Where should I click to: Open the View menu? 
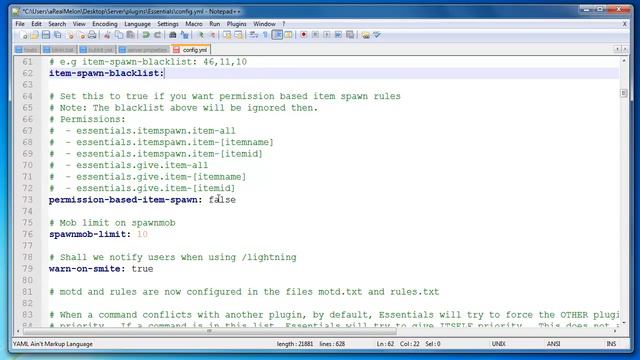pos(79,24)
